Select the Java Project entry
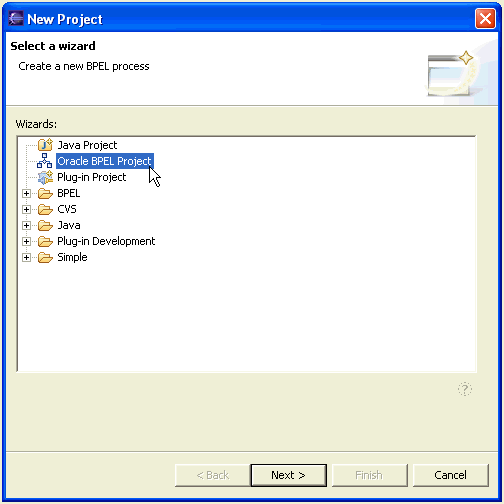The width and height of the screenshot is (504, 504). click(87, 145)
